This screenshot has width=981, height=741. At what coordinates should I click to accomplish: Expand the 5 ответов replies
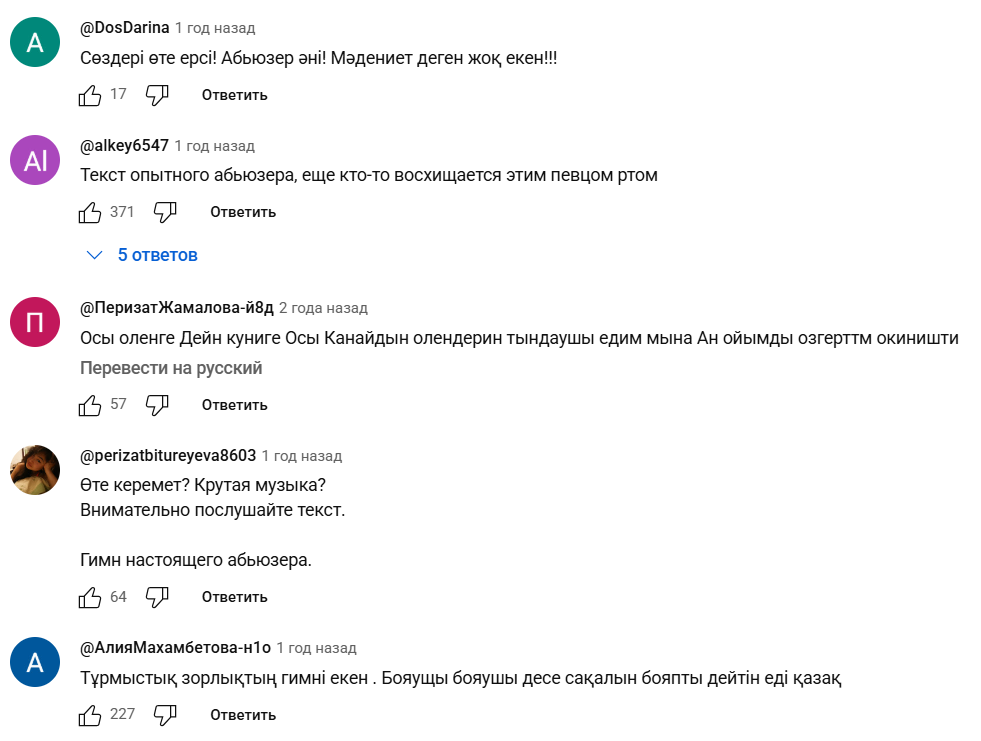157,255
